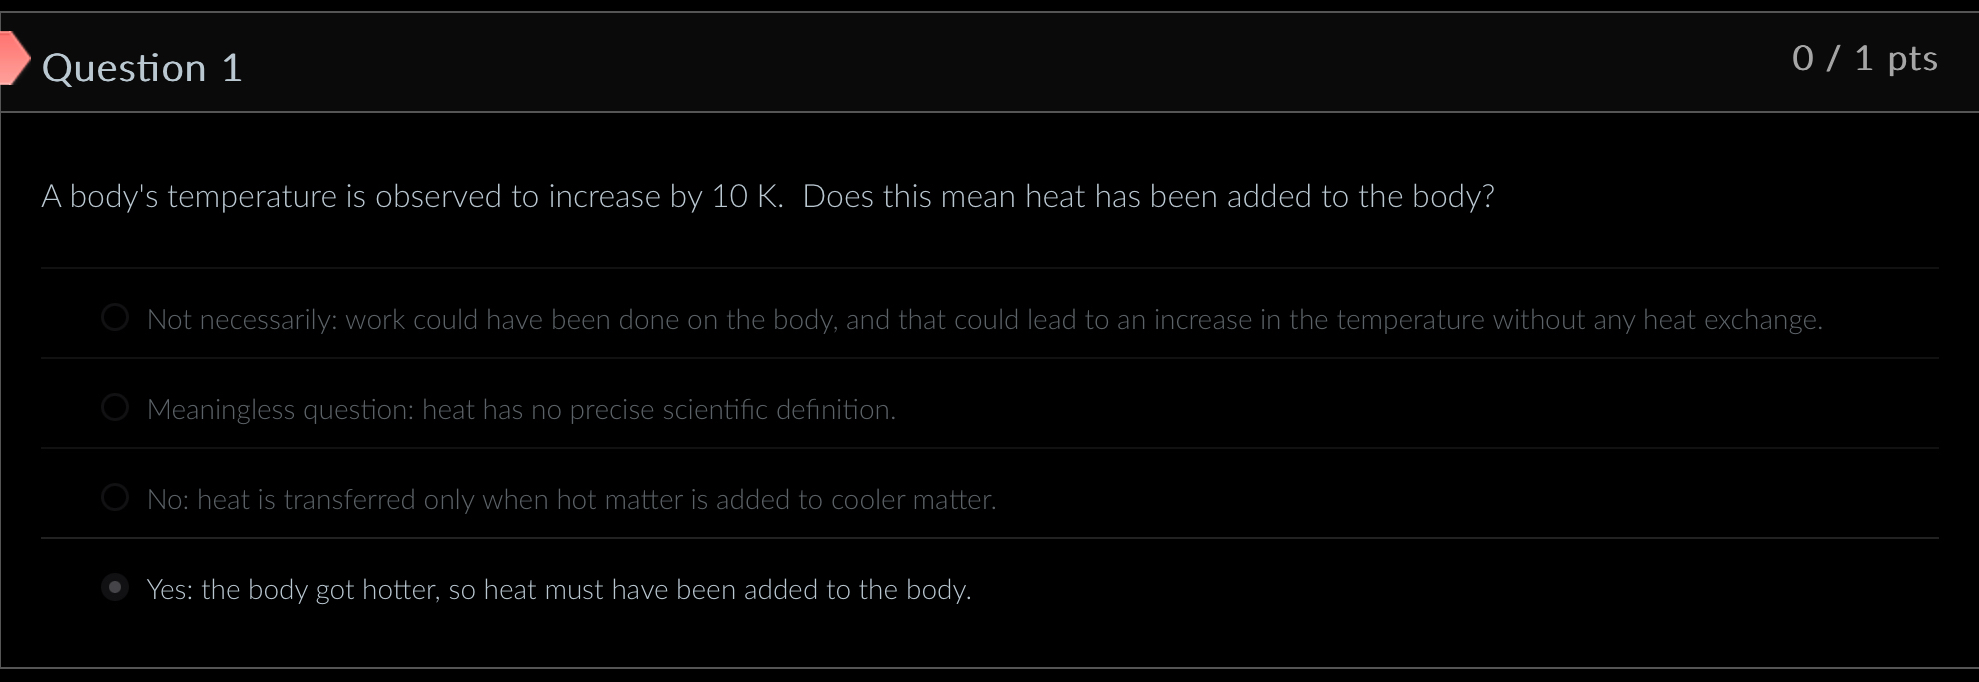Select the 'Meaningless question' radio button
The image size is (1979, 682).
pyautogui.click(x=115, y=407)
